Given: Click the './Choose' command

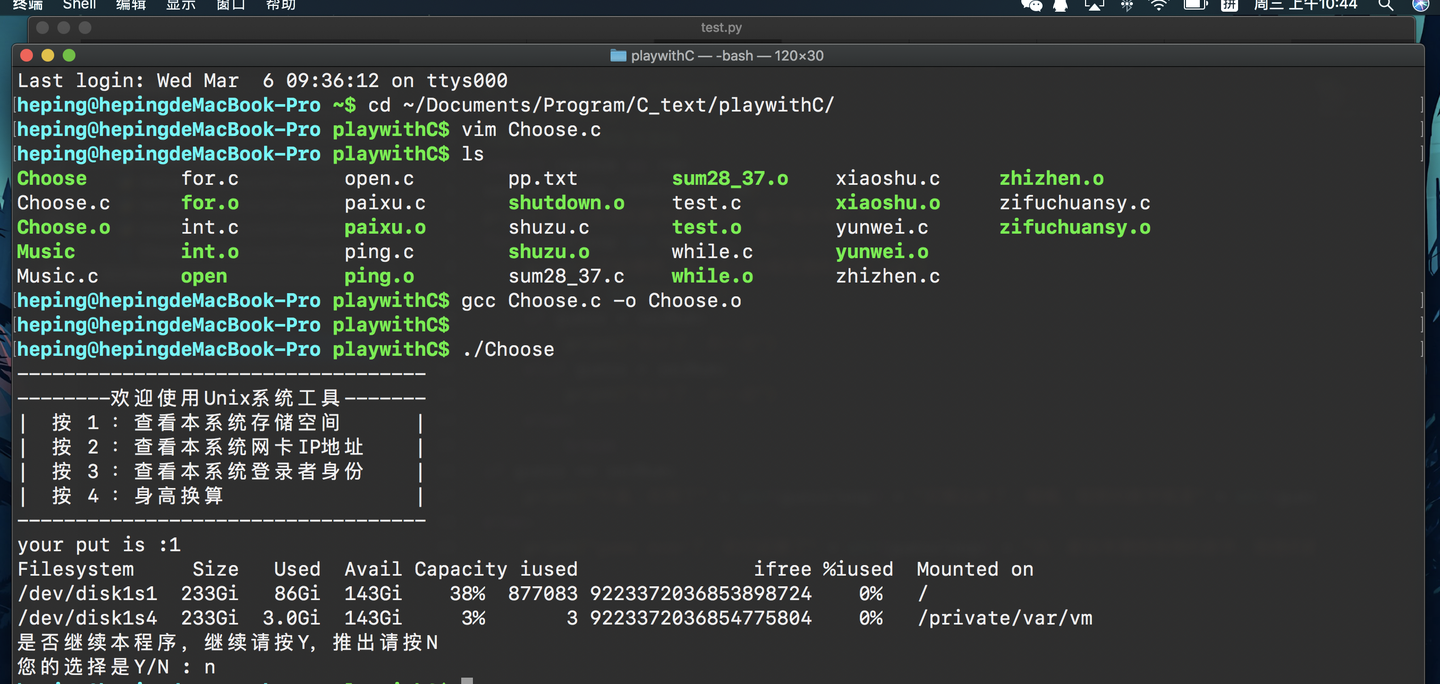Looking at the screenshot, I should click(x=508, y=350).
